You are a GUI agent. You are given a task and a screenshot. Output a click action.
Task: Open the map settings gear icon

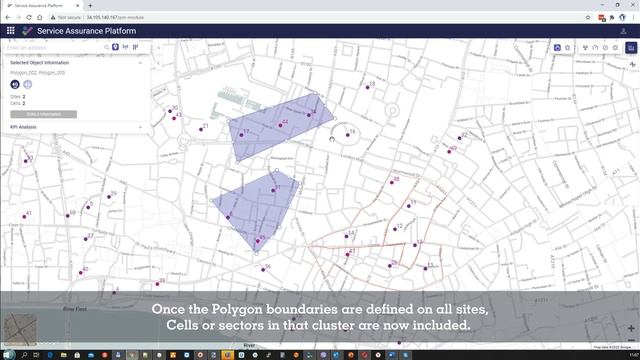point(616,48)
